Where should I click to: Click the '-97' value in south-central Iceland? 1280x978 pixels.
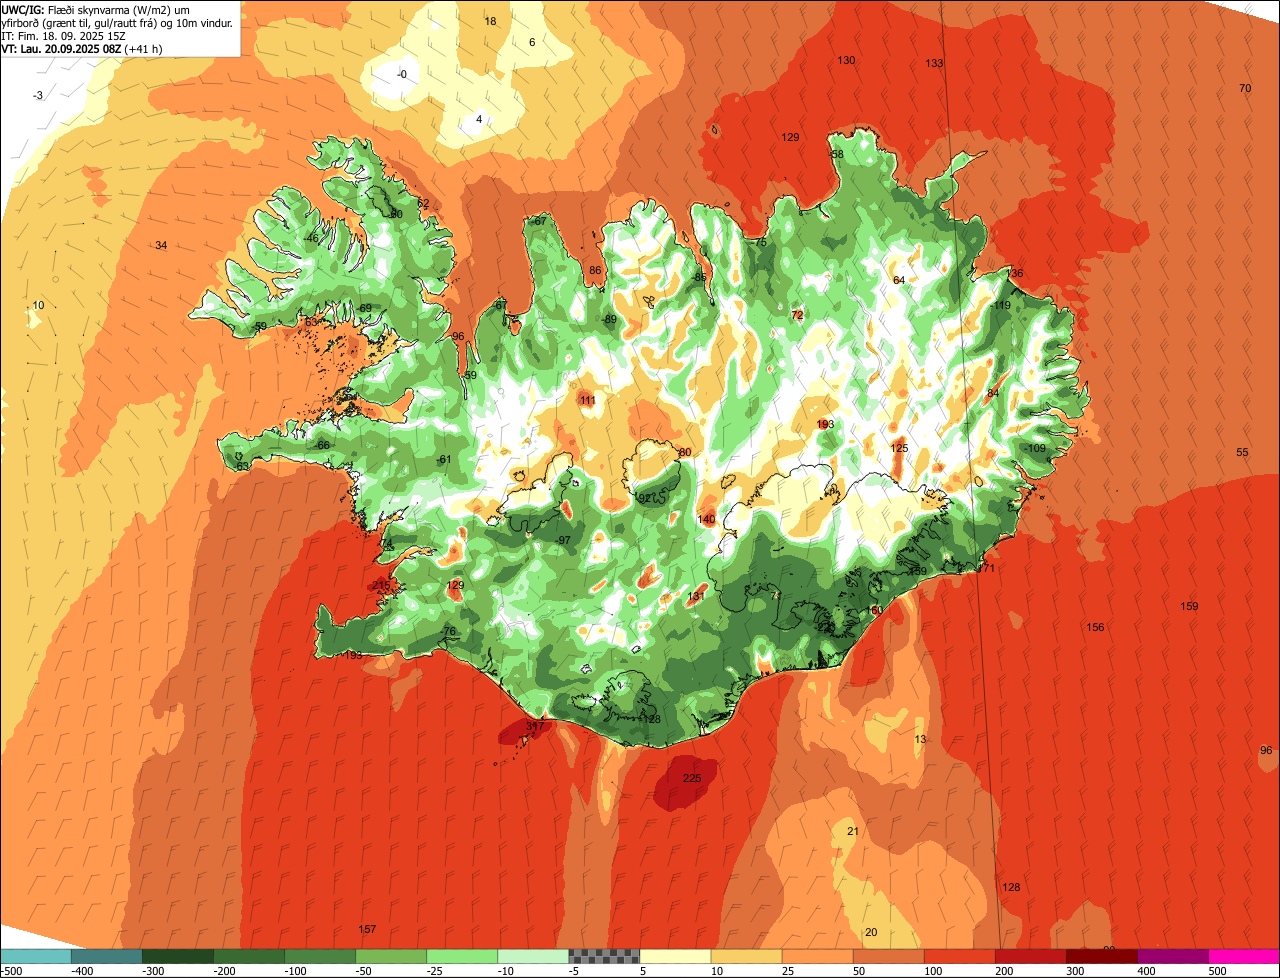click(x=563, y=540)
